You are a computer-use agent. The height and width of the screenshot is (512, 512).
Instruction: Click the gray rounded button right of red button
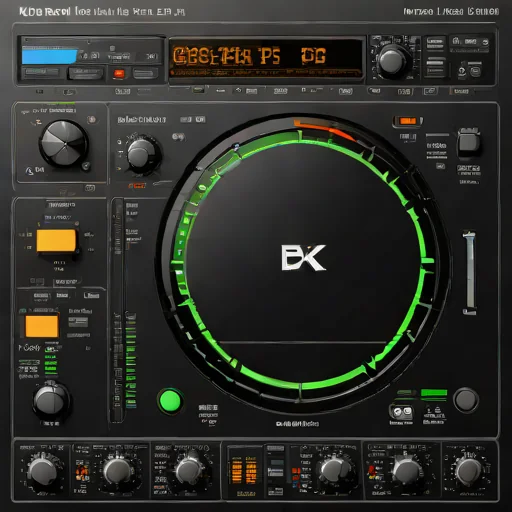coord(145,73)
